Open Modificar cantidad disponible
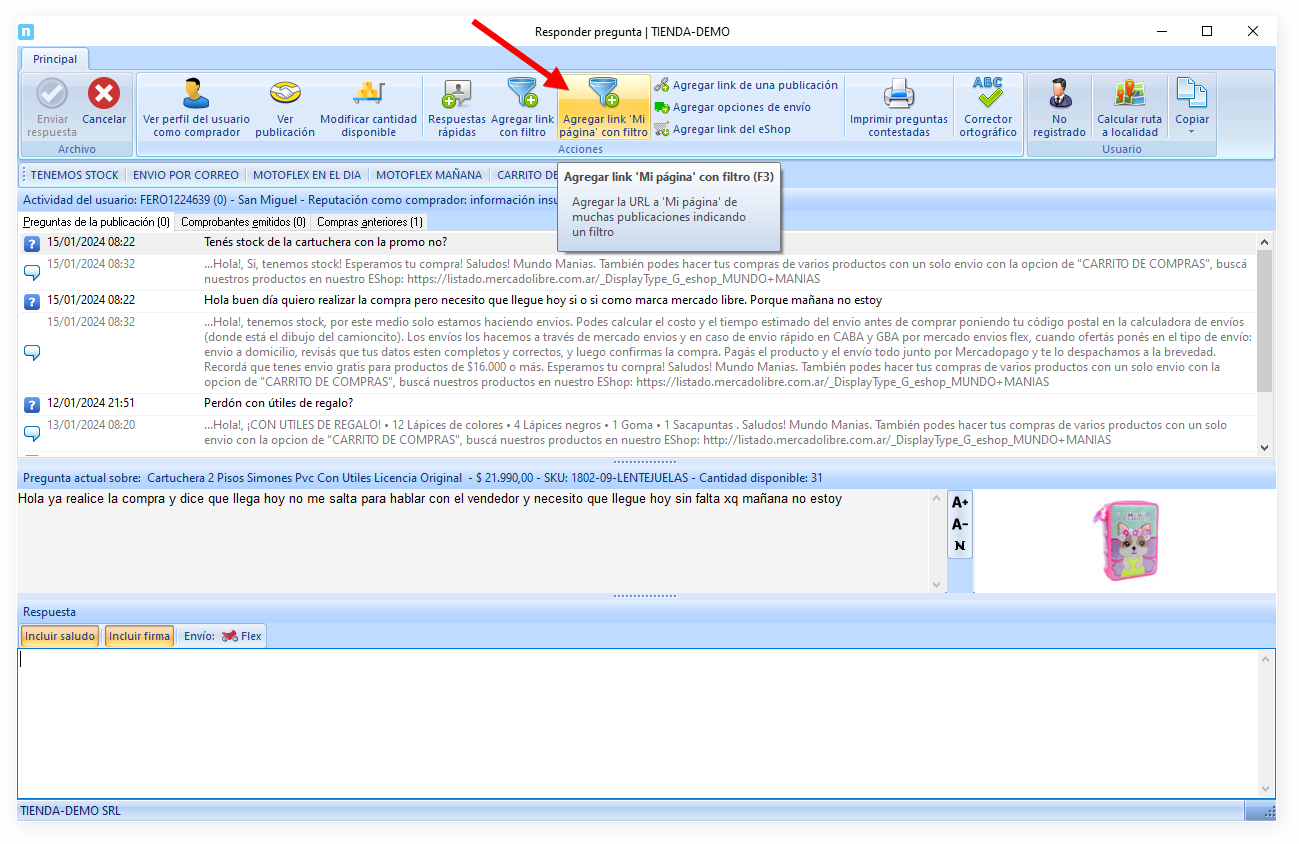This screenshot has height=844, width=1299. pyautogui.click(x=368, y=108)
